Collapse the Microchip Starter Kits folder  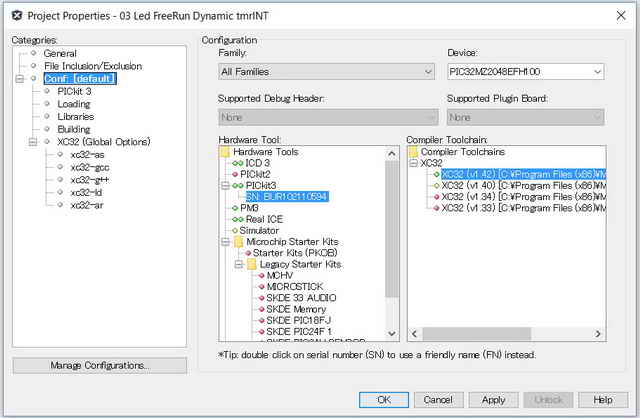point(225,242)
